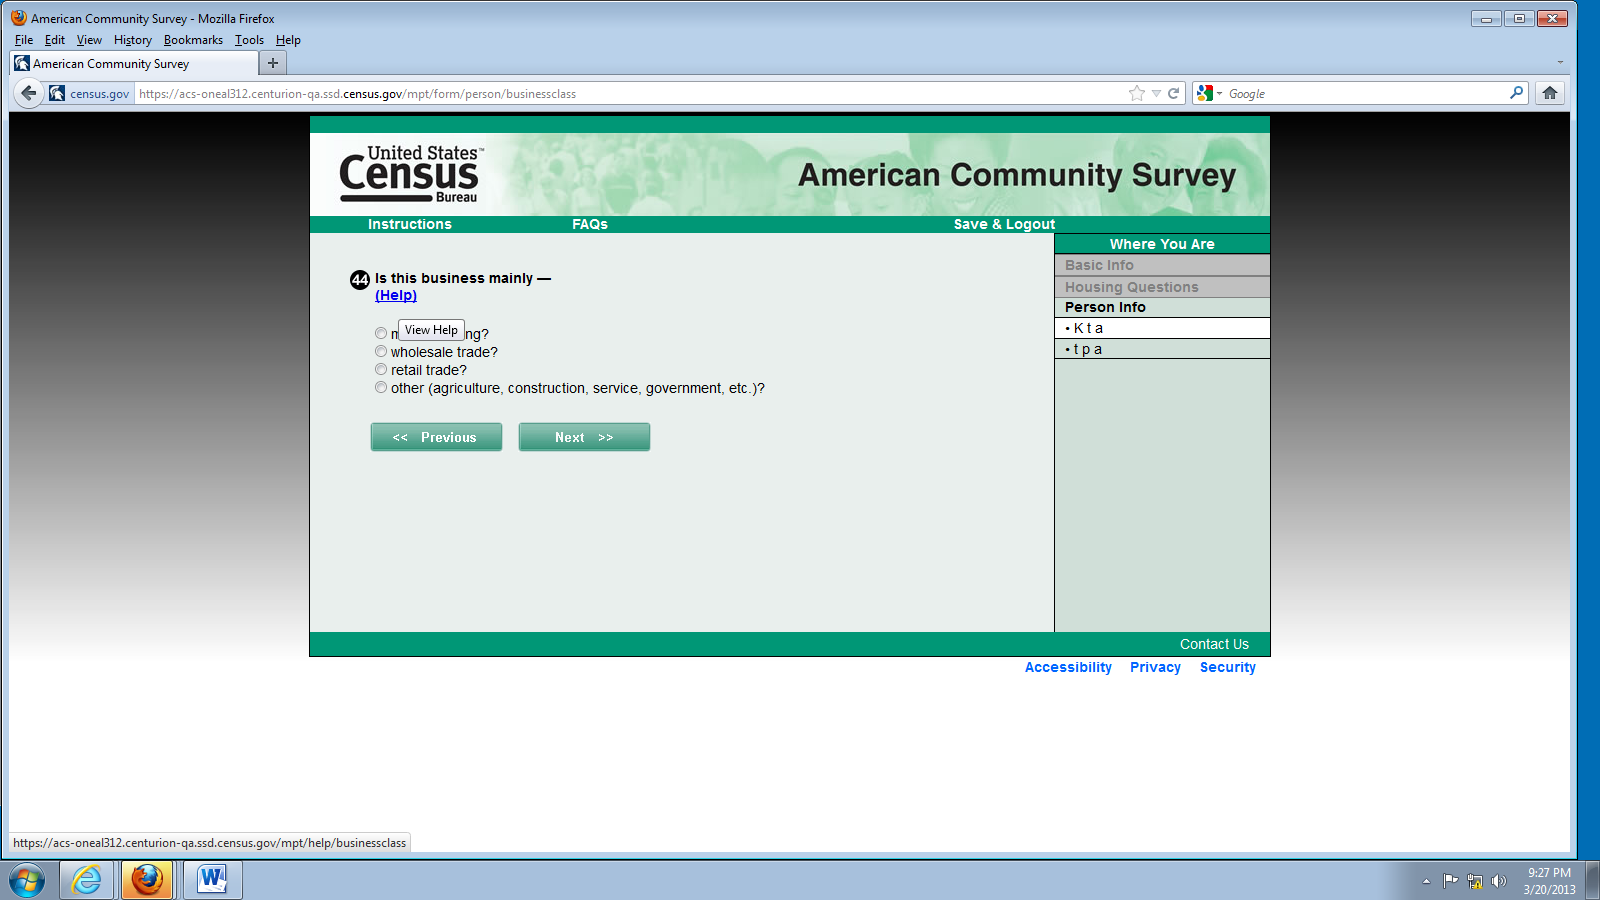Select the American Community Survey tab
Viewport: 1600px width, 900px height.
coord(134,63)
